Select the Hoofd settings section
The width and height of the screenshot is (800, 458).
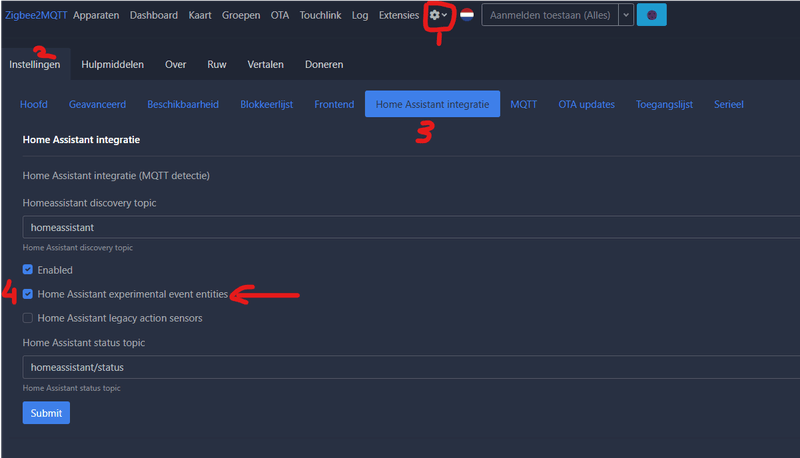(34, 104)
